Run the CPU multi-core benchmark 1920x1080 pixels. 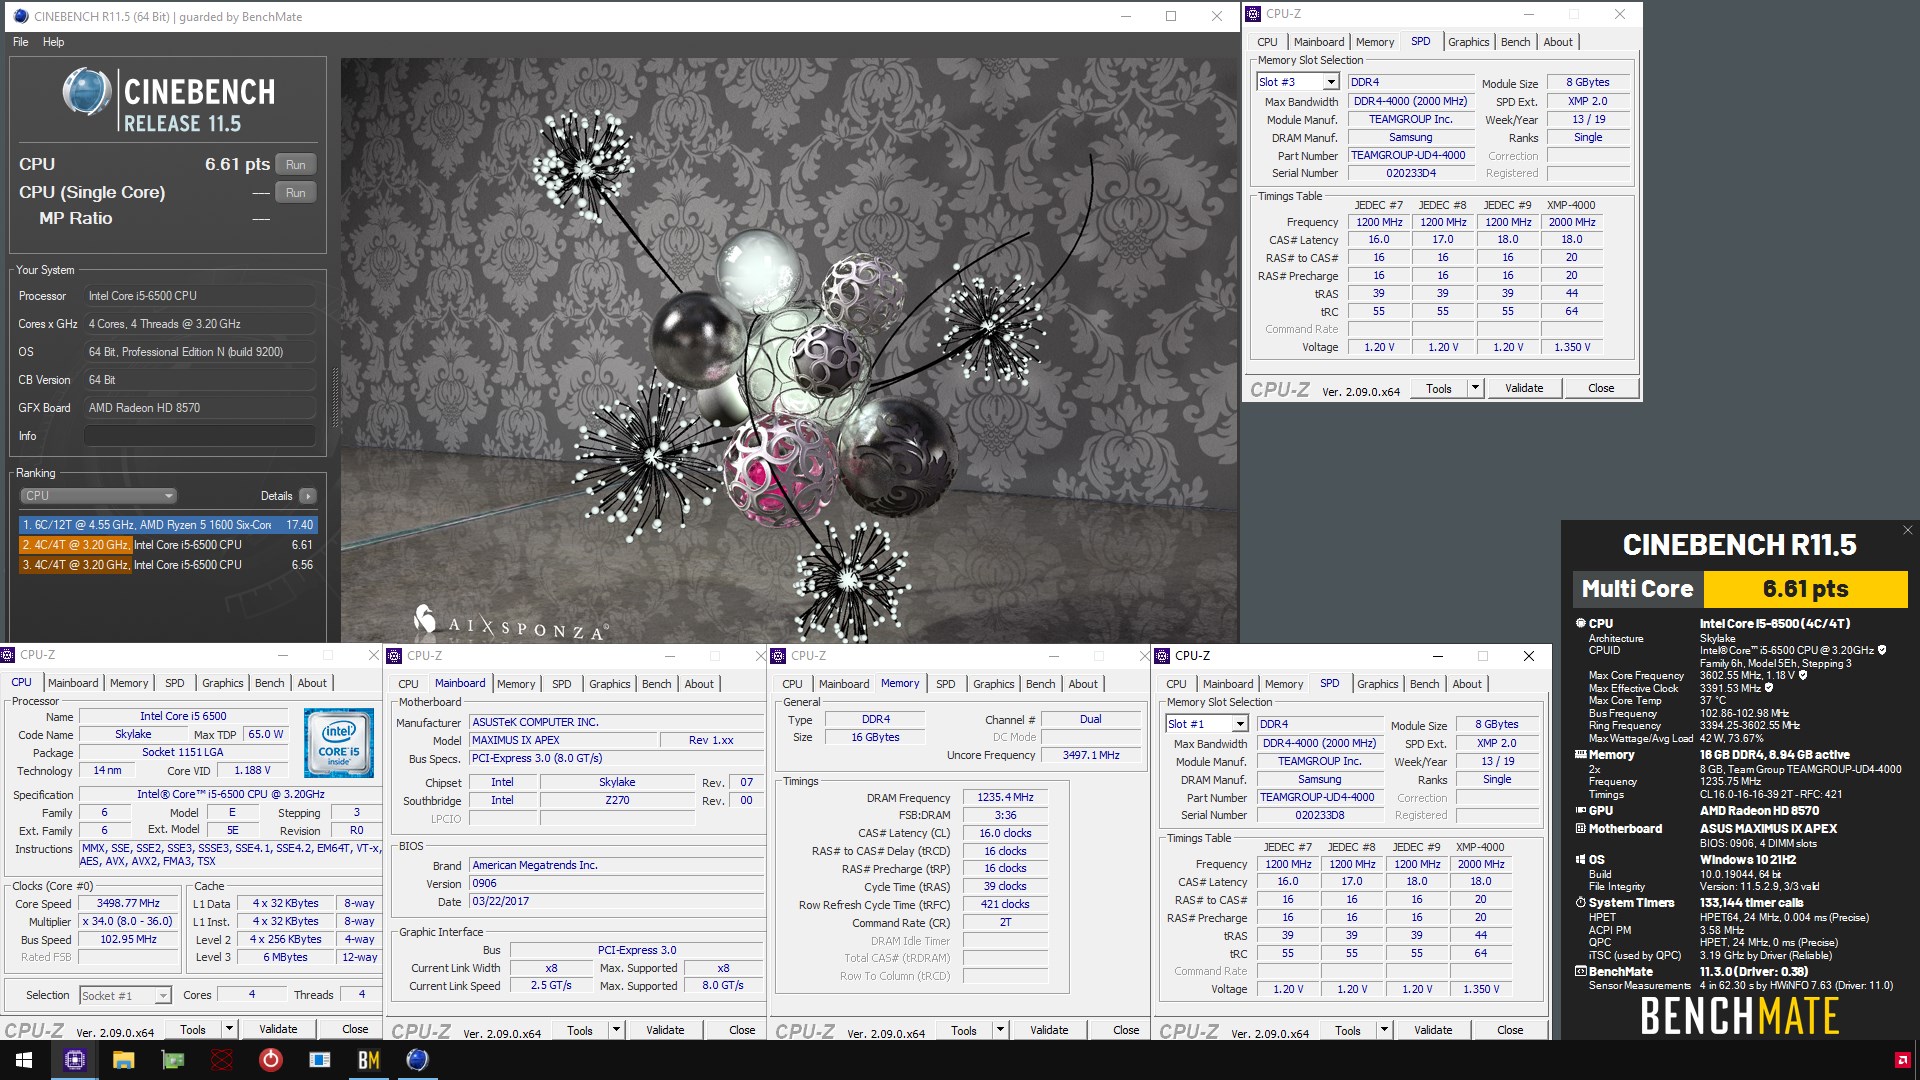(x=295, y=165)
